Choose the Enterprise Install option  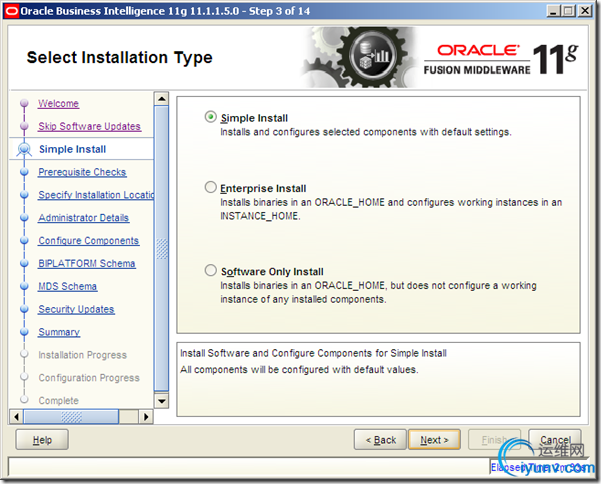pyautogui.click(x=210, y=187)
